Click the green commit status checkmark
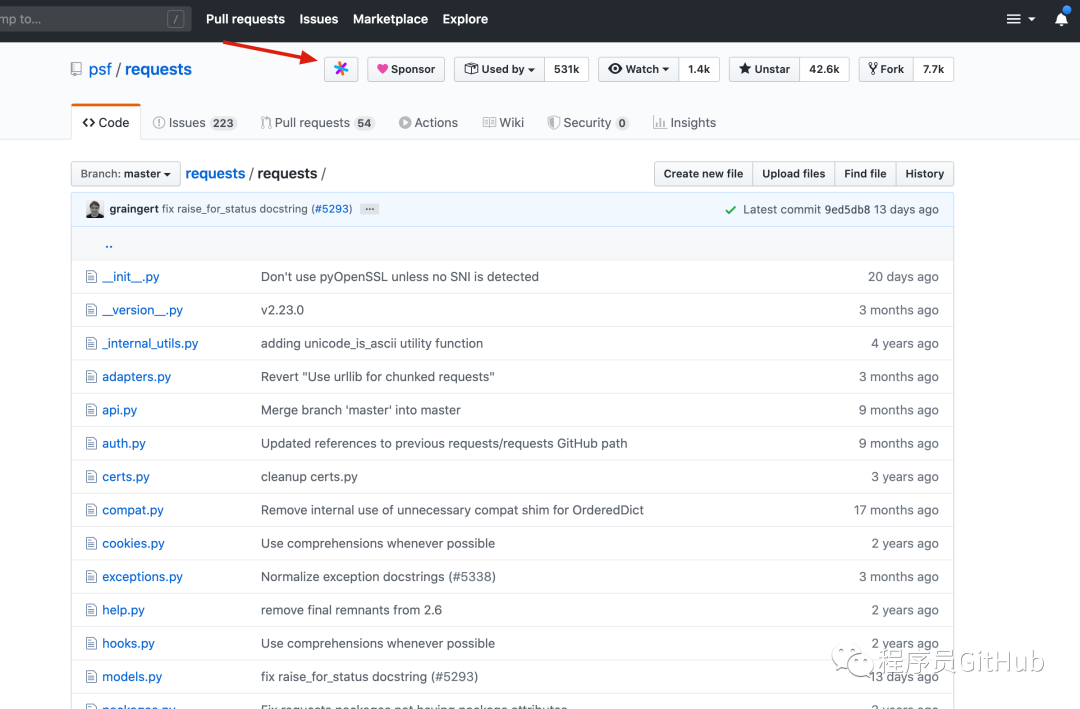This screenshot has width=1080, height=709. pos(731,209)
